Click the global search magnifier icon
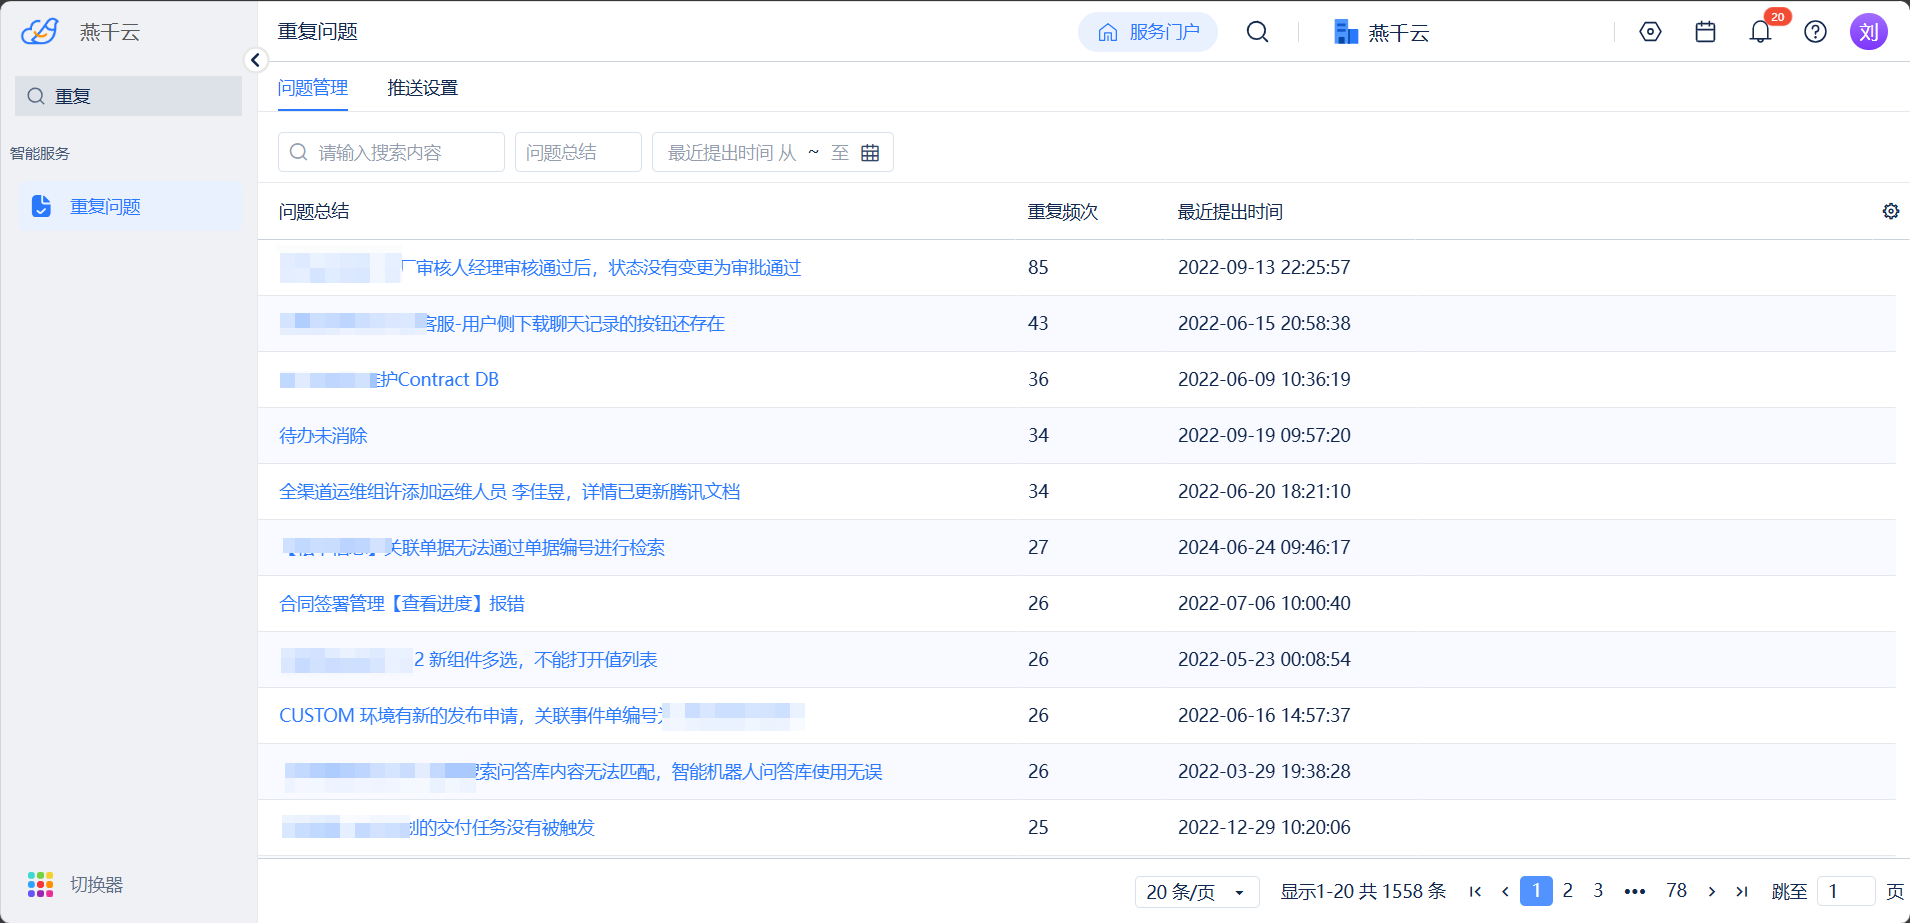1910x923 pixels. click(1257, 32)
